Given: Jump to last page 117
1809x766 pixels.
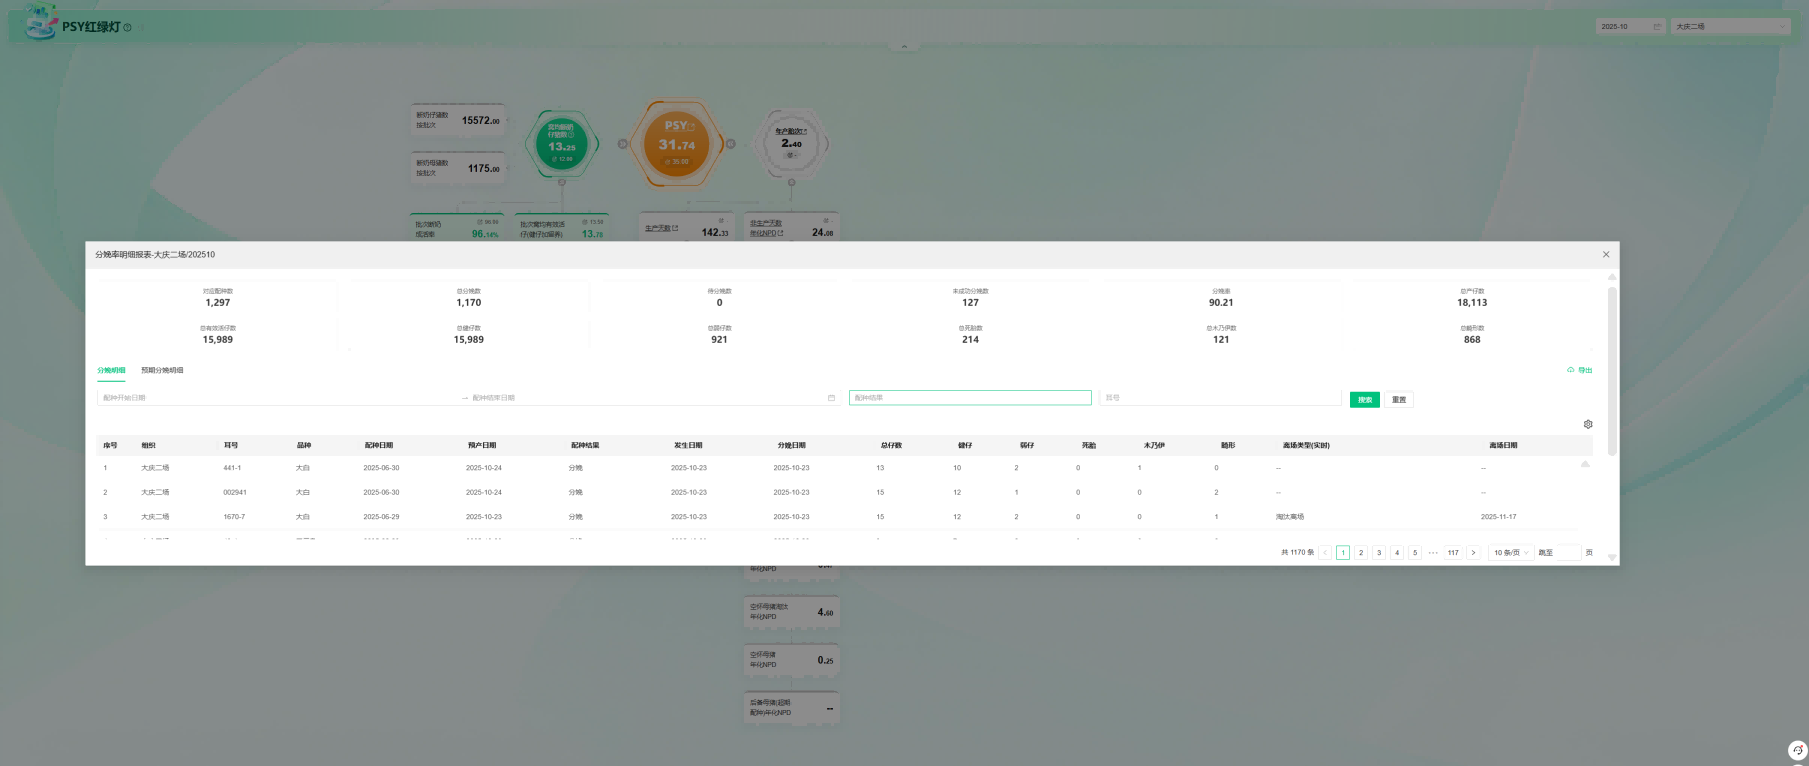Looking at the screenshot, I should 1453,553.
